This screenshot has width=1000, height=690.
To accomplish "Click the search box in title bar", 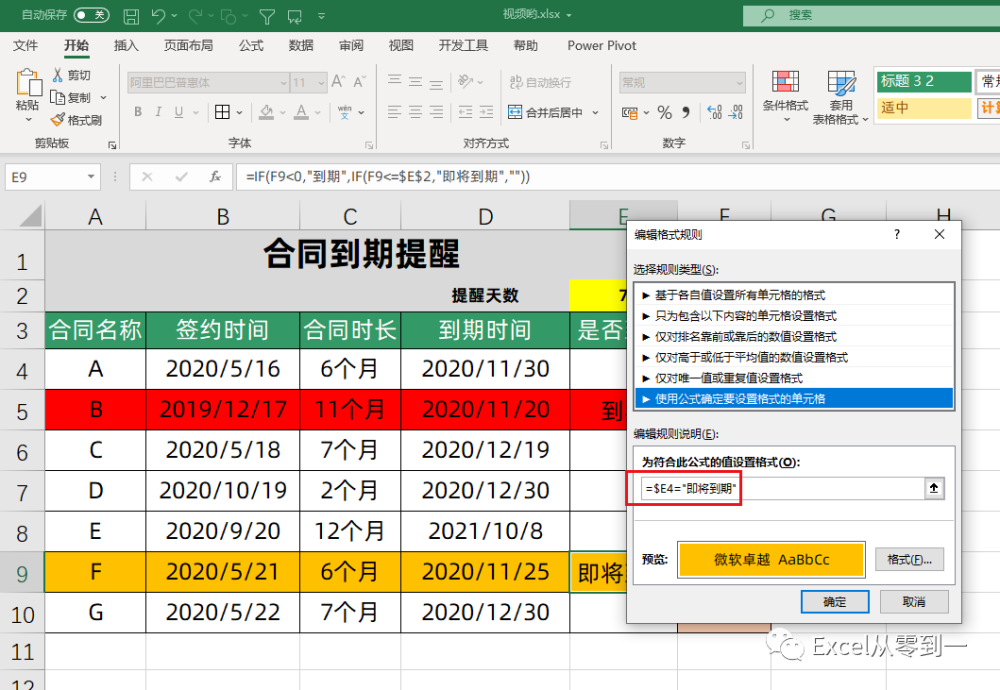I will pos(871,15).
